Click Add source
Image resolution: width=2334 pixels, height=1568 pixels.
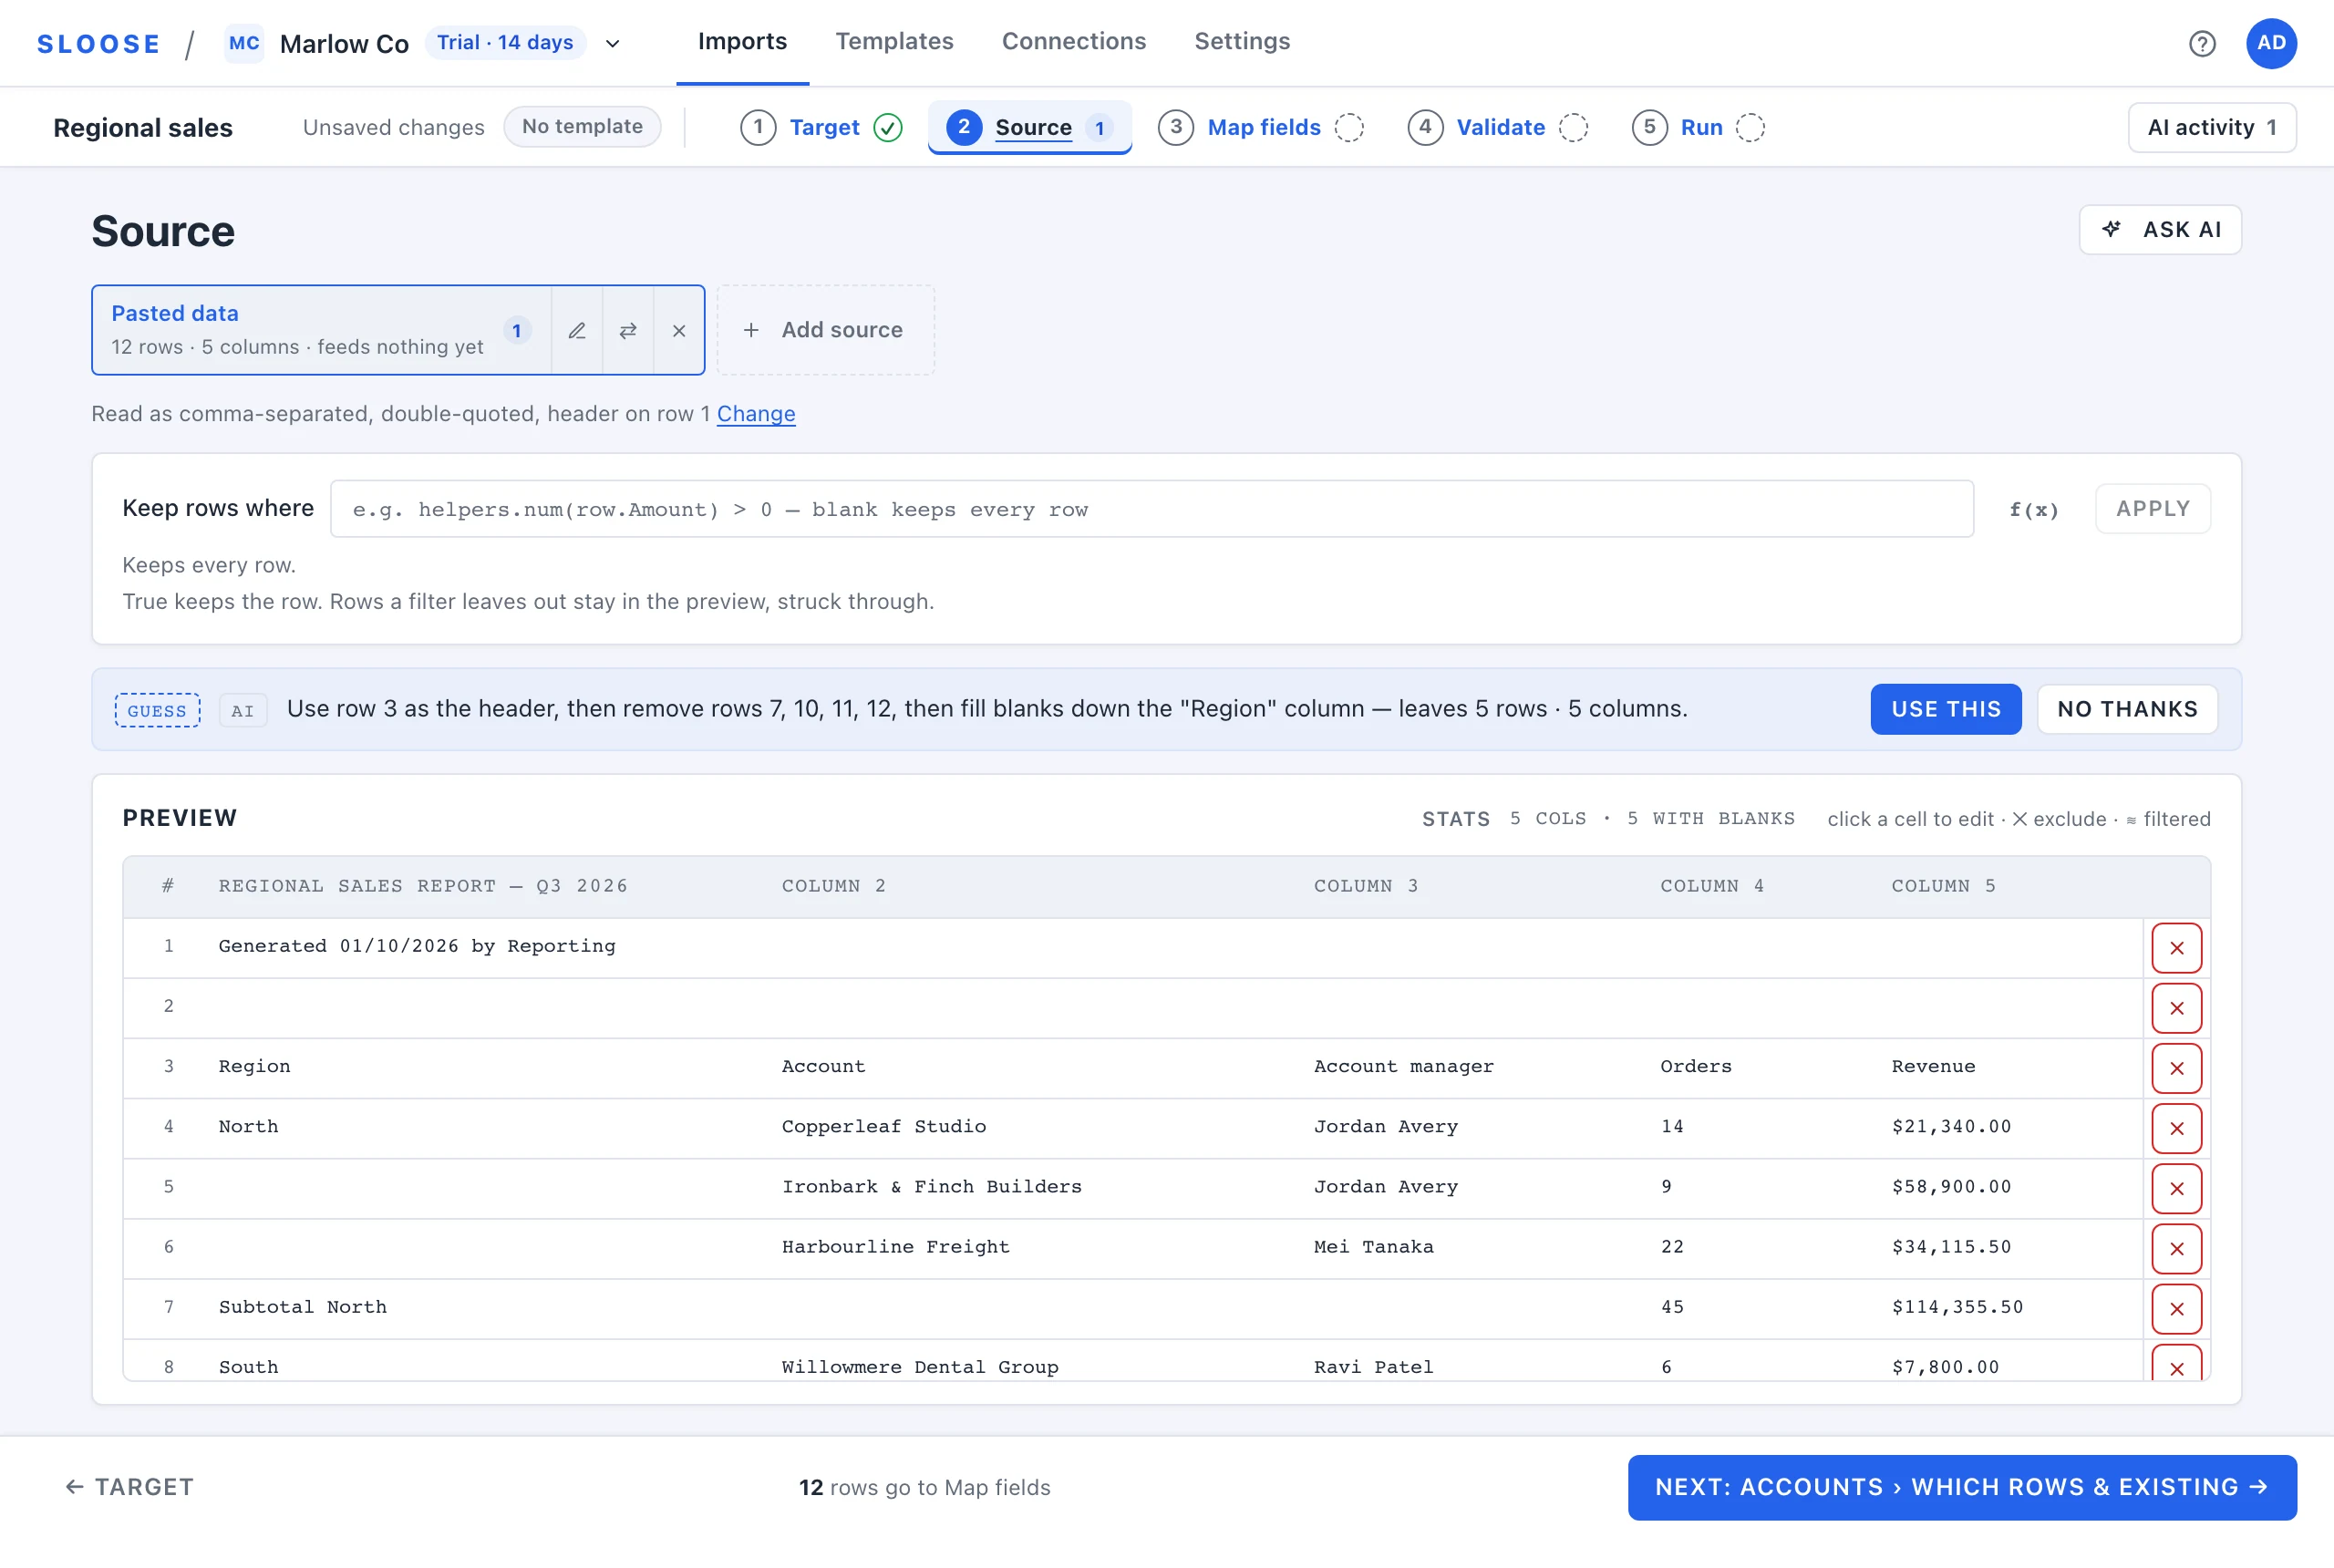tap(825, 330)
